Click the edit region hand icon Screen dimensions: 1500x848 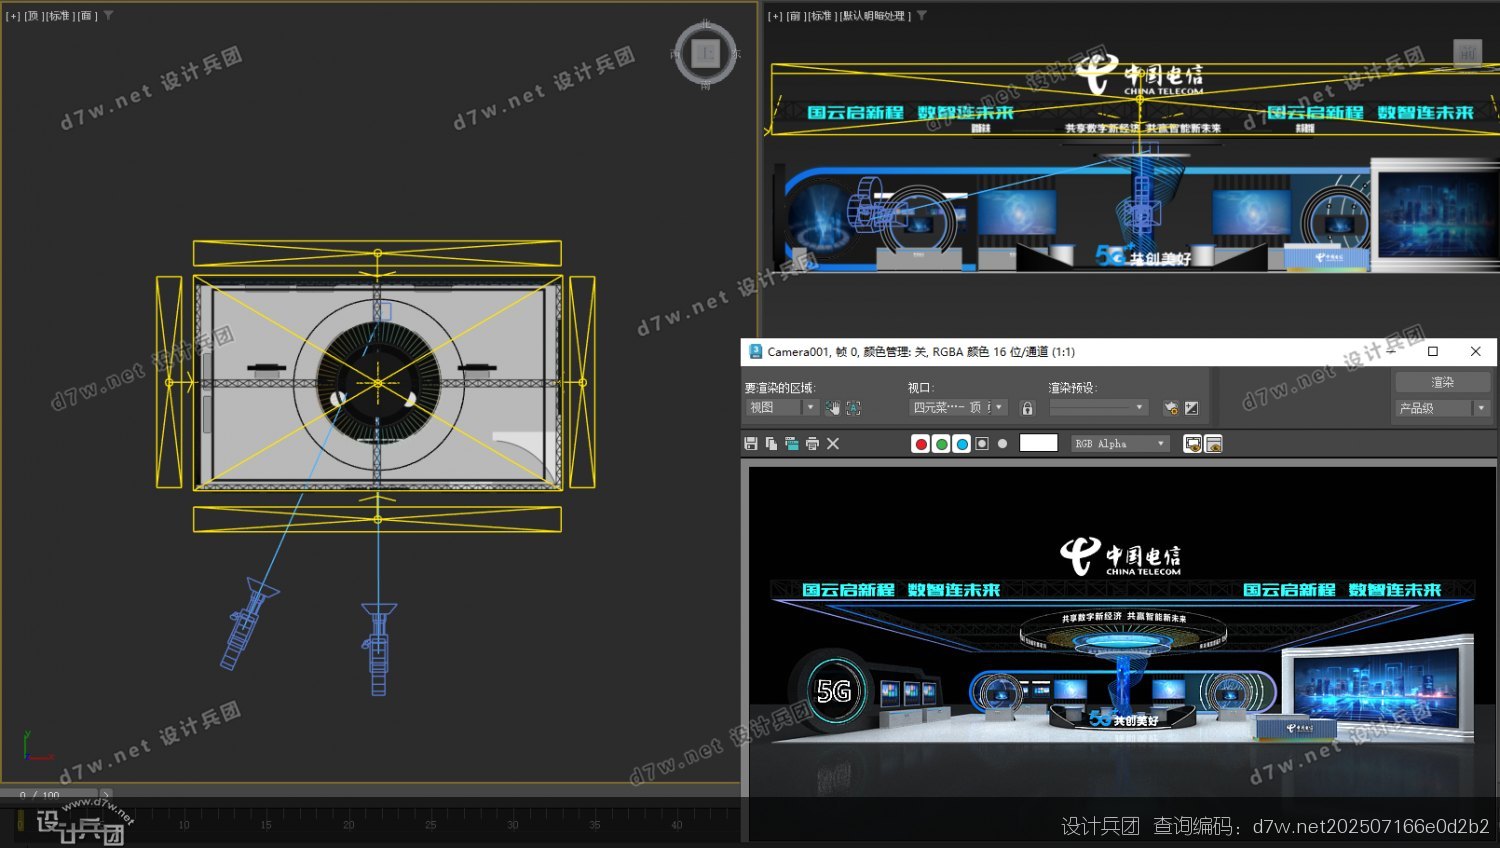[x=832, y=408]
